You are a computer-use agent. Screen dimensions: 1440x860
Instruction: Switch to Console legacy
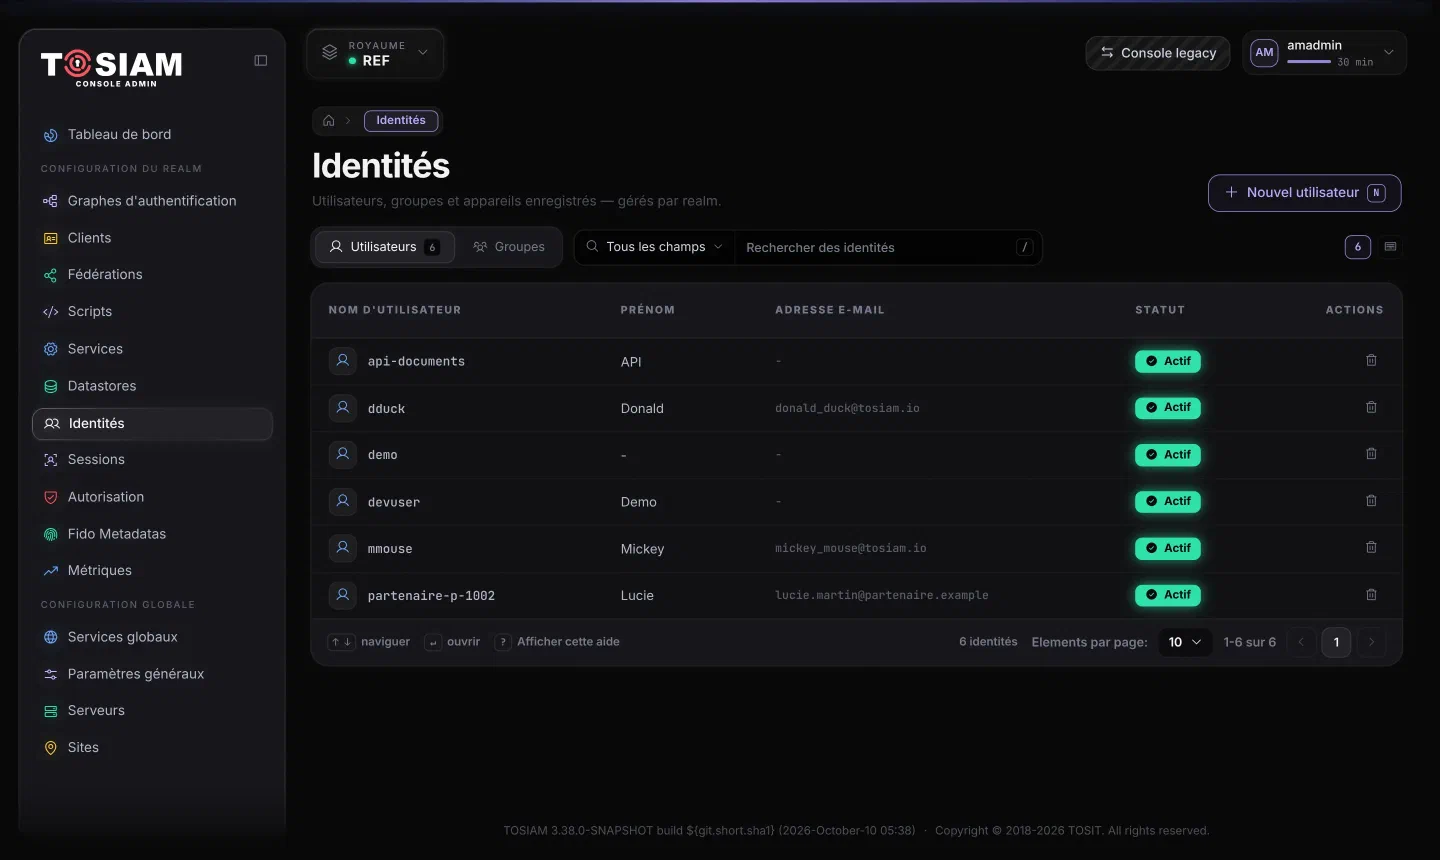click(1158, 53)
